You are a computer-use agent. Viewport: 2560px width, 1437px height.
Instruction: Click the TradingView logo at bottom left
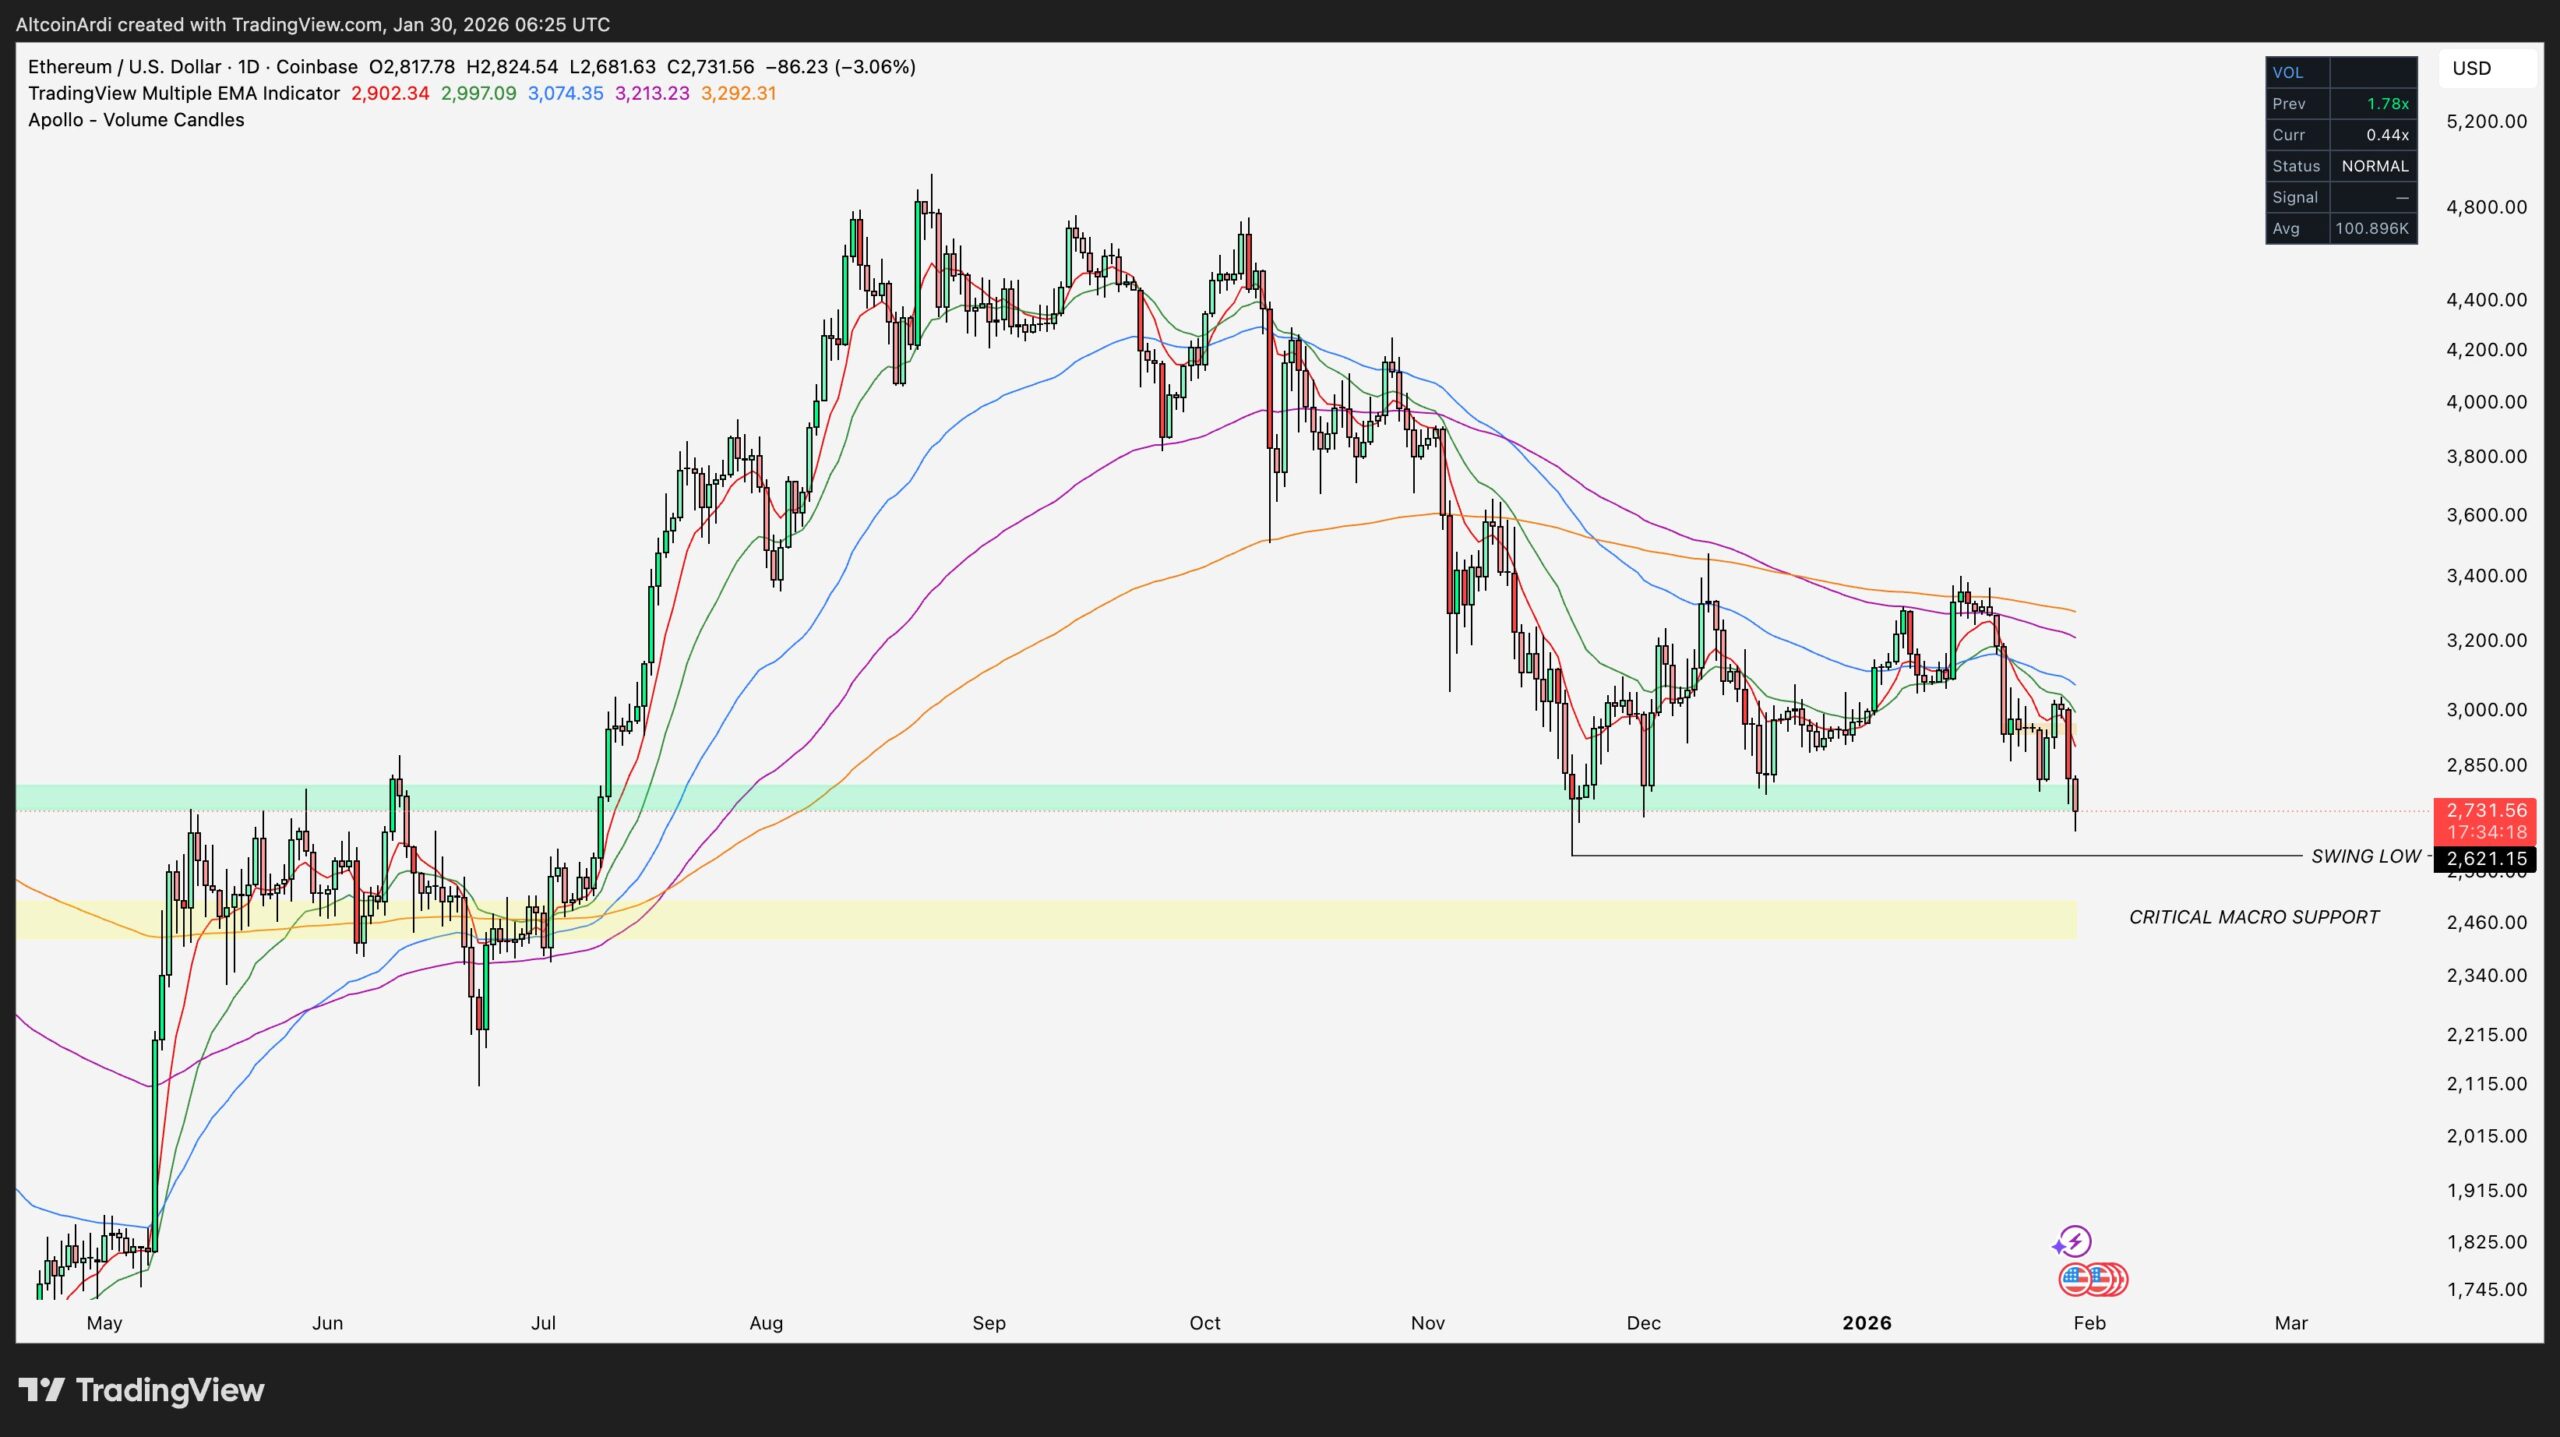pyautogui.click(x=141, y=1390)
